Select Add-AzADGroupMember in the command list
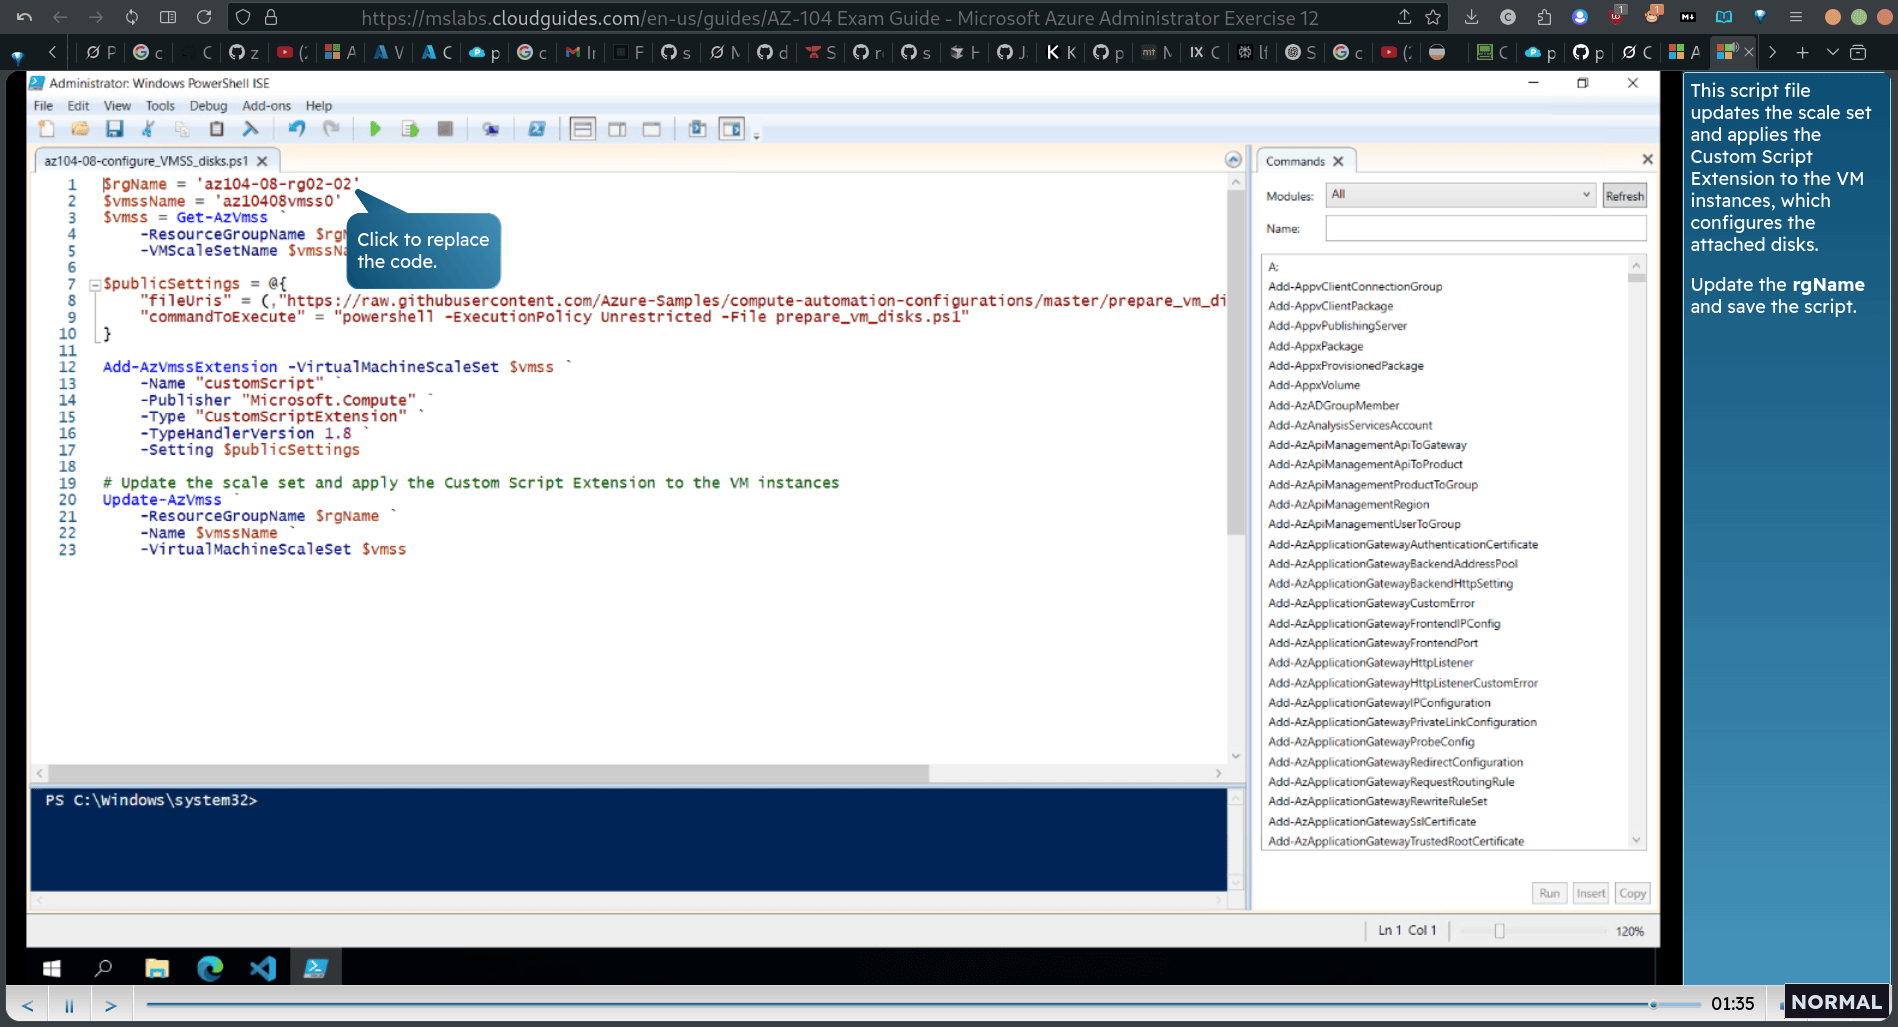This screenshot has width=1898, height=1027. coord(1333,405)
